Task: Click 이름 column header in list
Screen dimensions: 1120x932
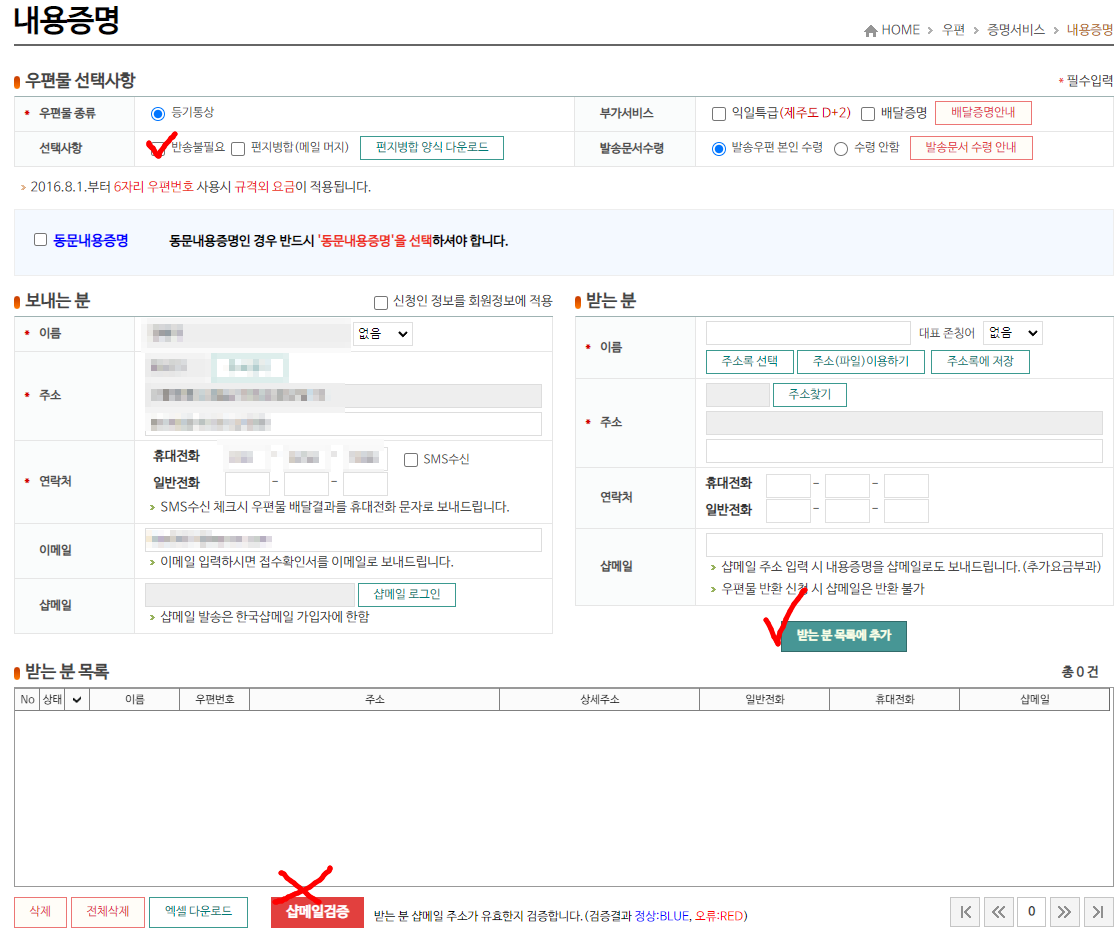Action: [134, 699]
